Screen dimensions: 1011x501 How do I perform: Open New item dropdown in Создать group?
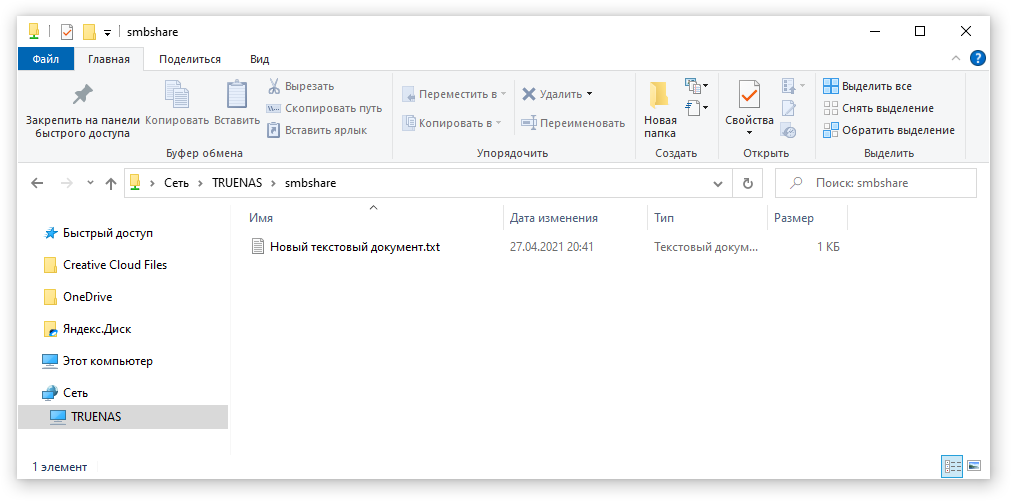696,85
